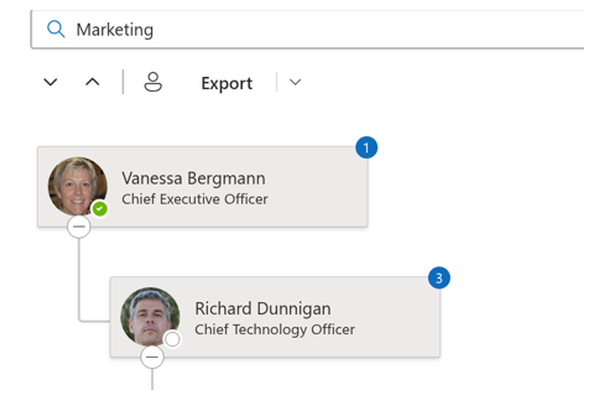
Task: Click Chief Executive Officer title
Action: pos(195,199)
